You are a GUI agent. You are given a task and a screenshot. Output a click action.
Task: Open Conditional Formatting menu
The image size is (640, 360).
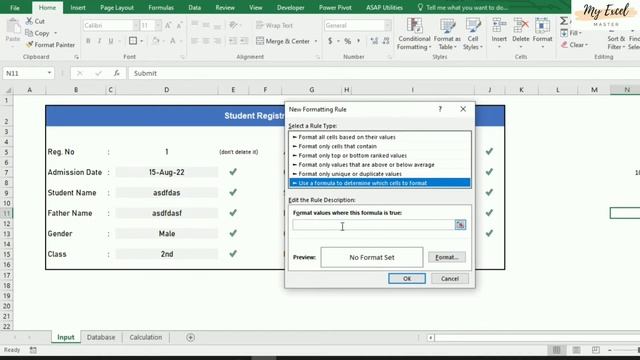click(x=414, y=34)
